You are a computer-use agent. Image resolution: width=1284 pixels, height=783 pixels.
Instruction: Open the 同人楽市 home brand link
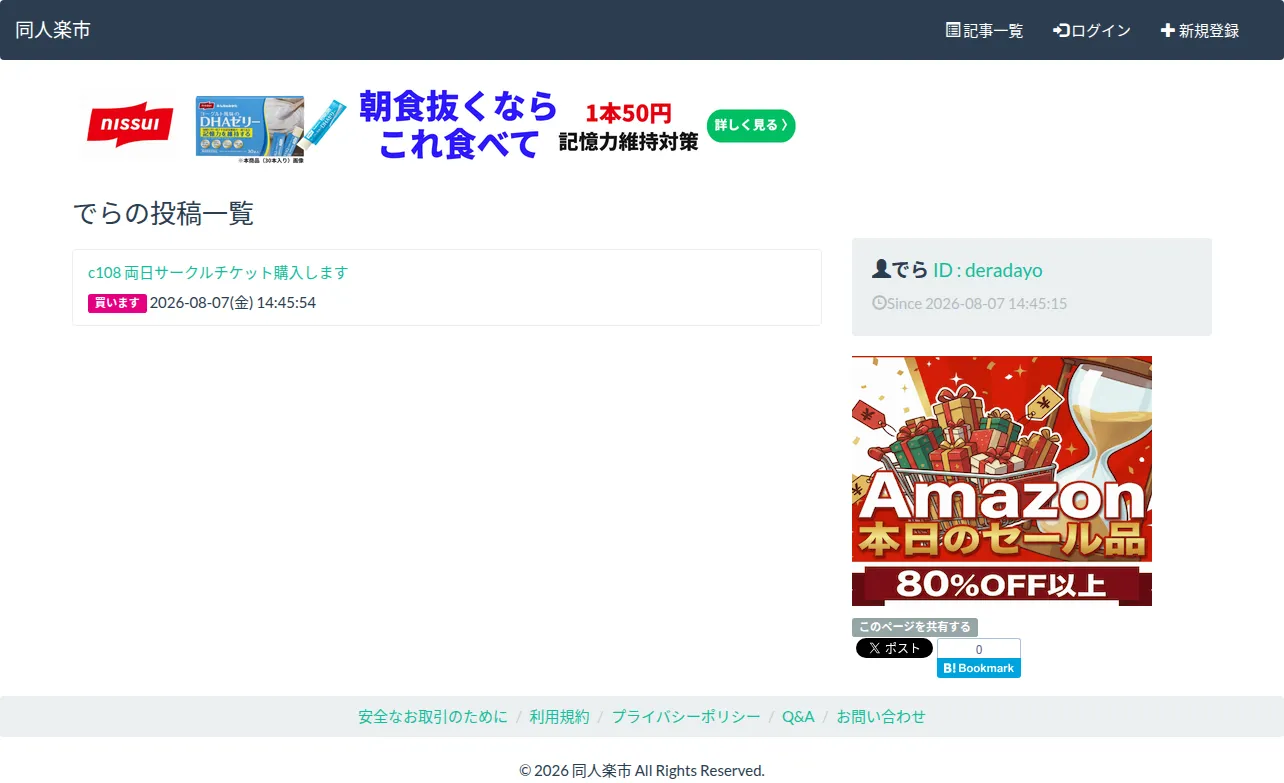(x=53, y=30)
